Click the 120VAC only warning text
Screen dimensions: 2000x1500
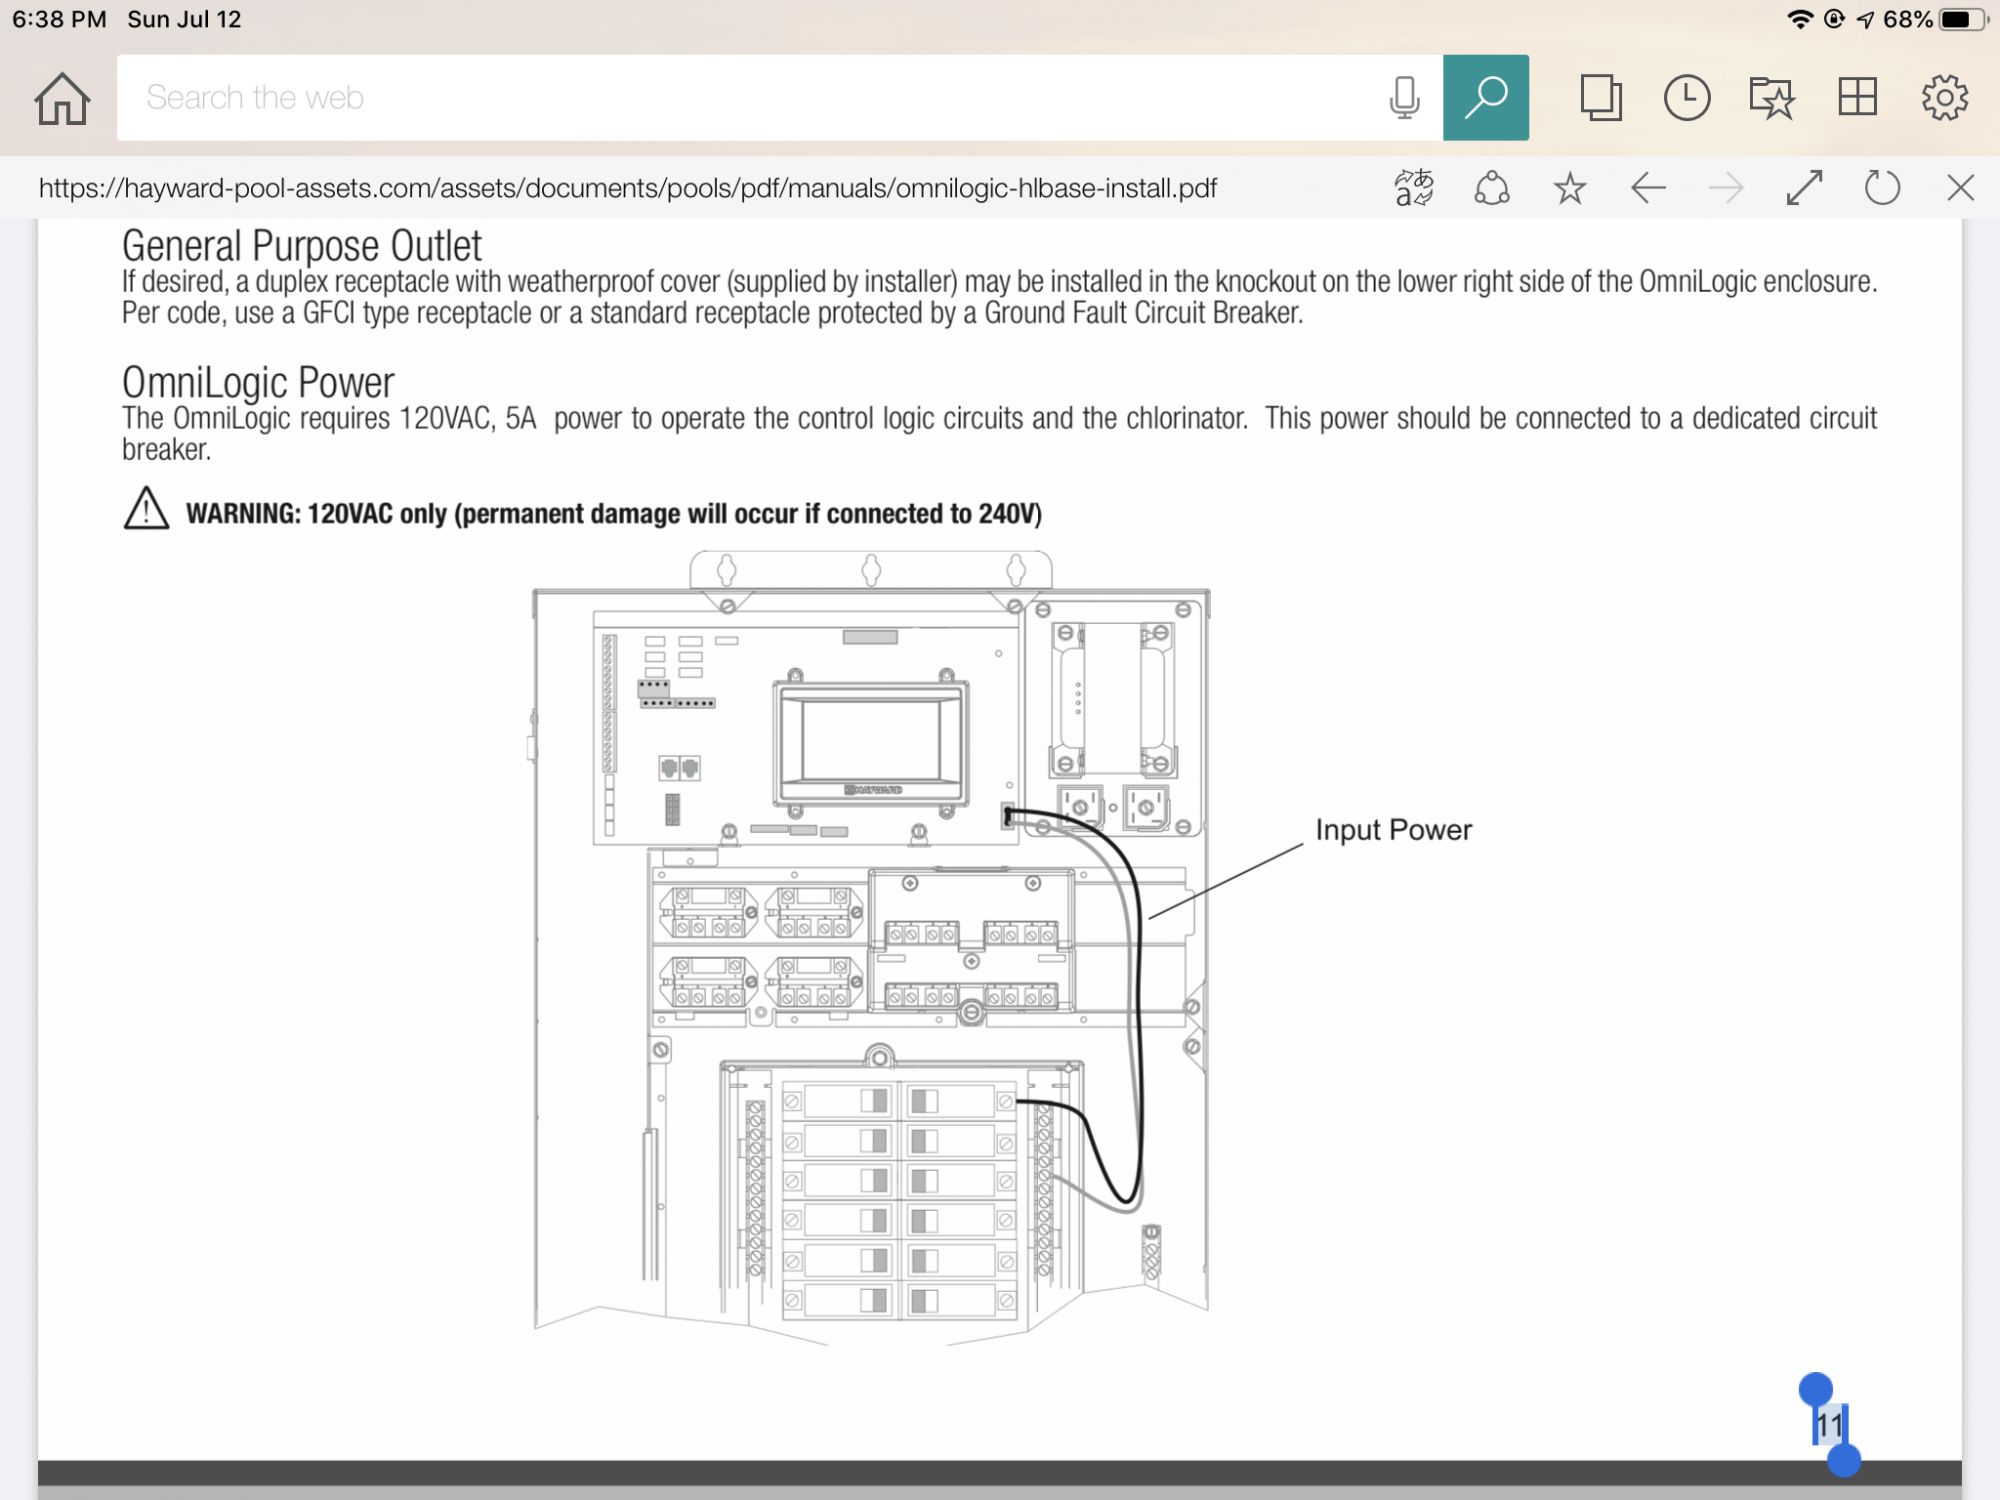pyautogui.click(x=614, y=514)
